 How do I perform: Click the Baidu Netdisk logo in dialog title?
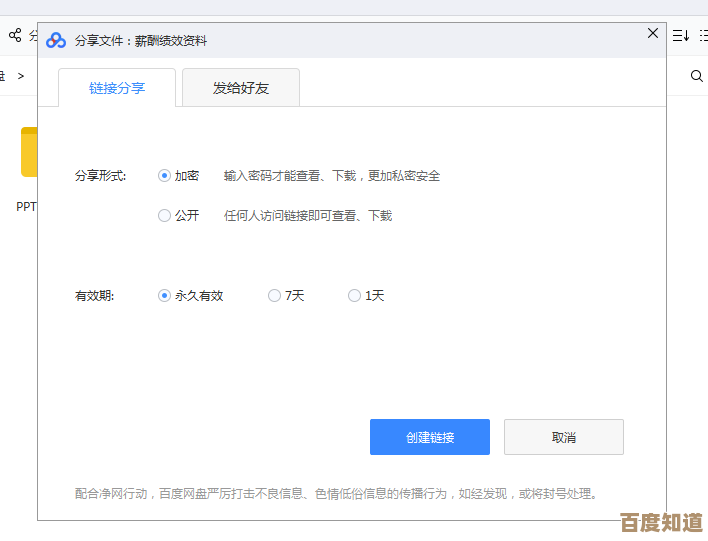(56, 40)
